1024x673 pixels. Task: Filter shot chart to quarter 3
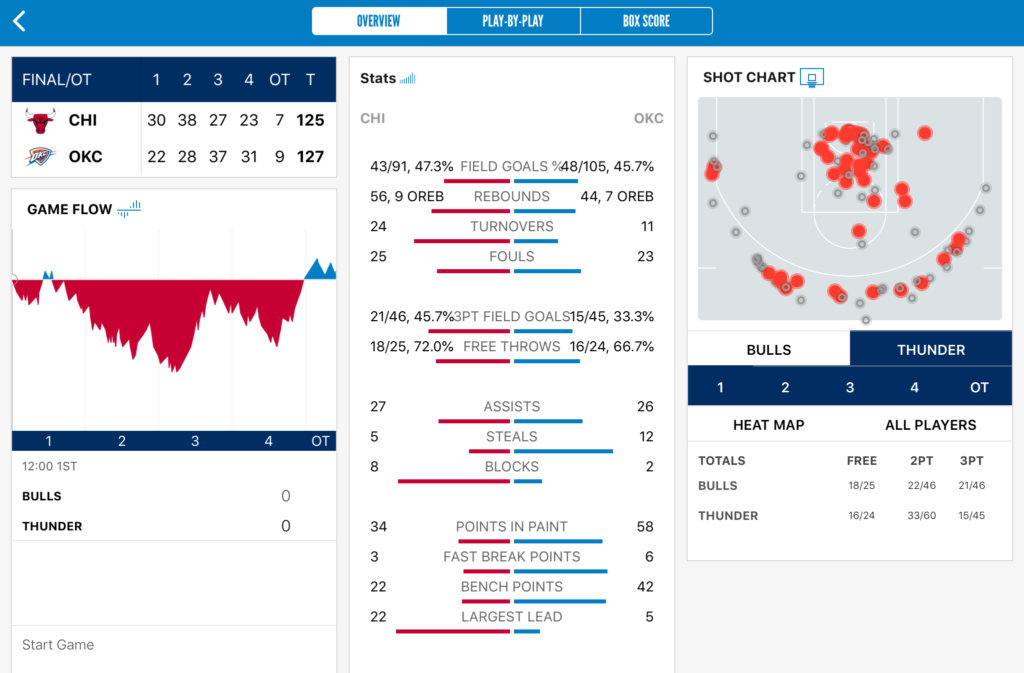(850, 387)
